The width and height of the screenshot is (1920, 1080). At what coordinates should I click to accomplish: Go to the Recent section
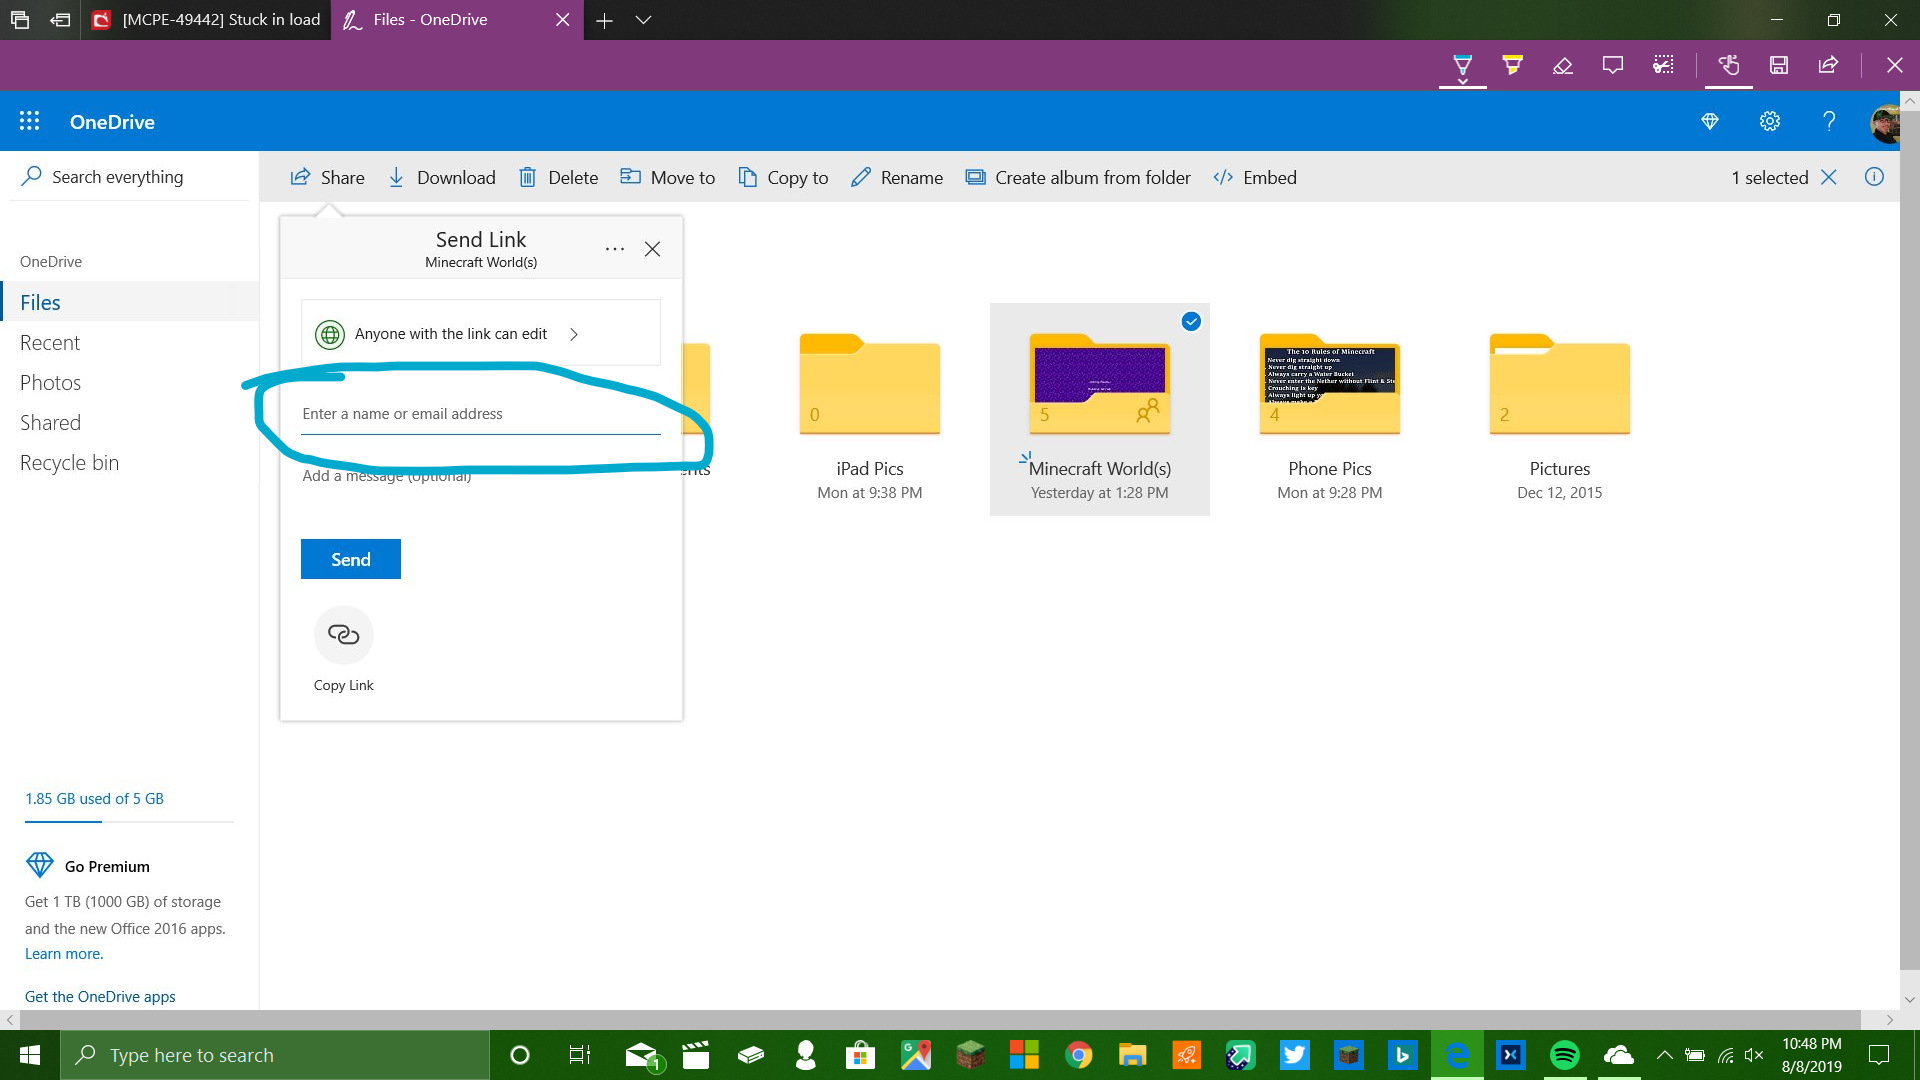pos(50,343)
